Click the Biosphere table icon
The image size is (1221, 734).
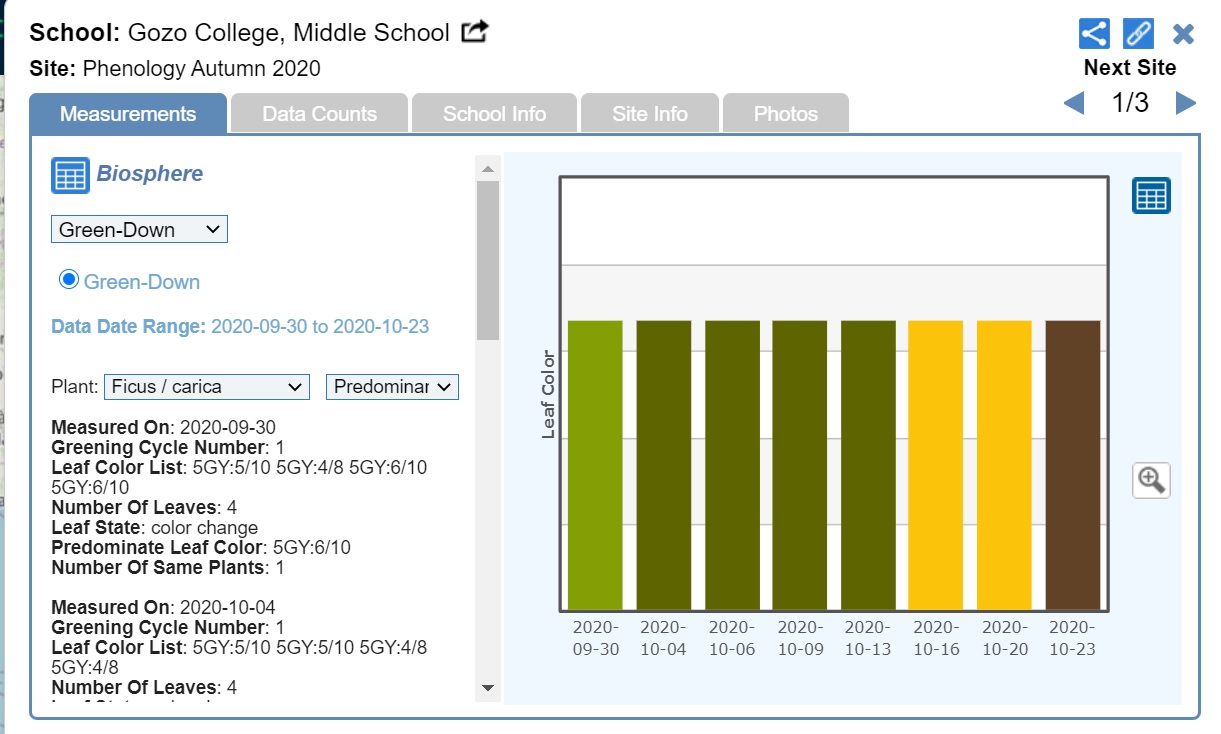pos(70,175)
